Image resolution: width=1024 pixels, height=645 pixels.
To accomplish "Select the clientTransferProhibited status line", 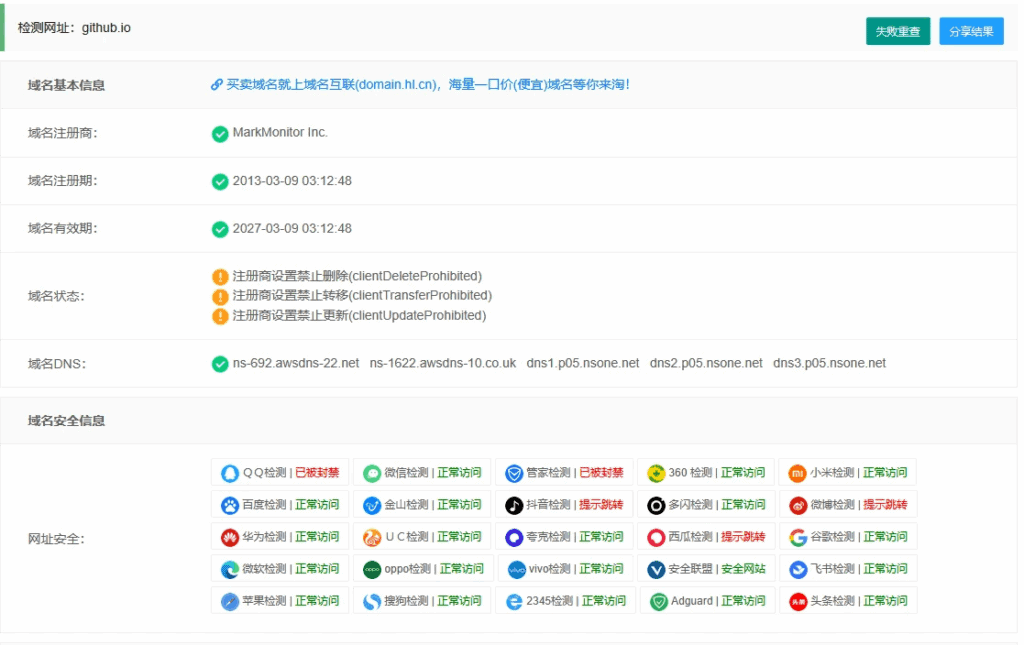I will pyautogui.click(x=362, y=296).
